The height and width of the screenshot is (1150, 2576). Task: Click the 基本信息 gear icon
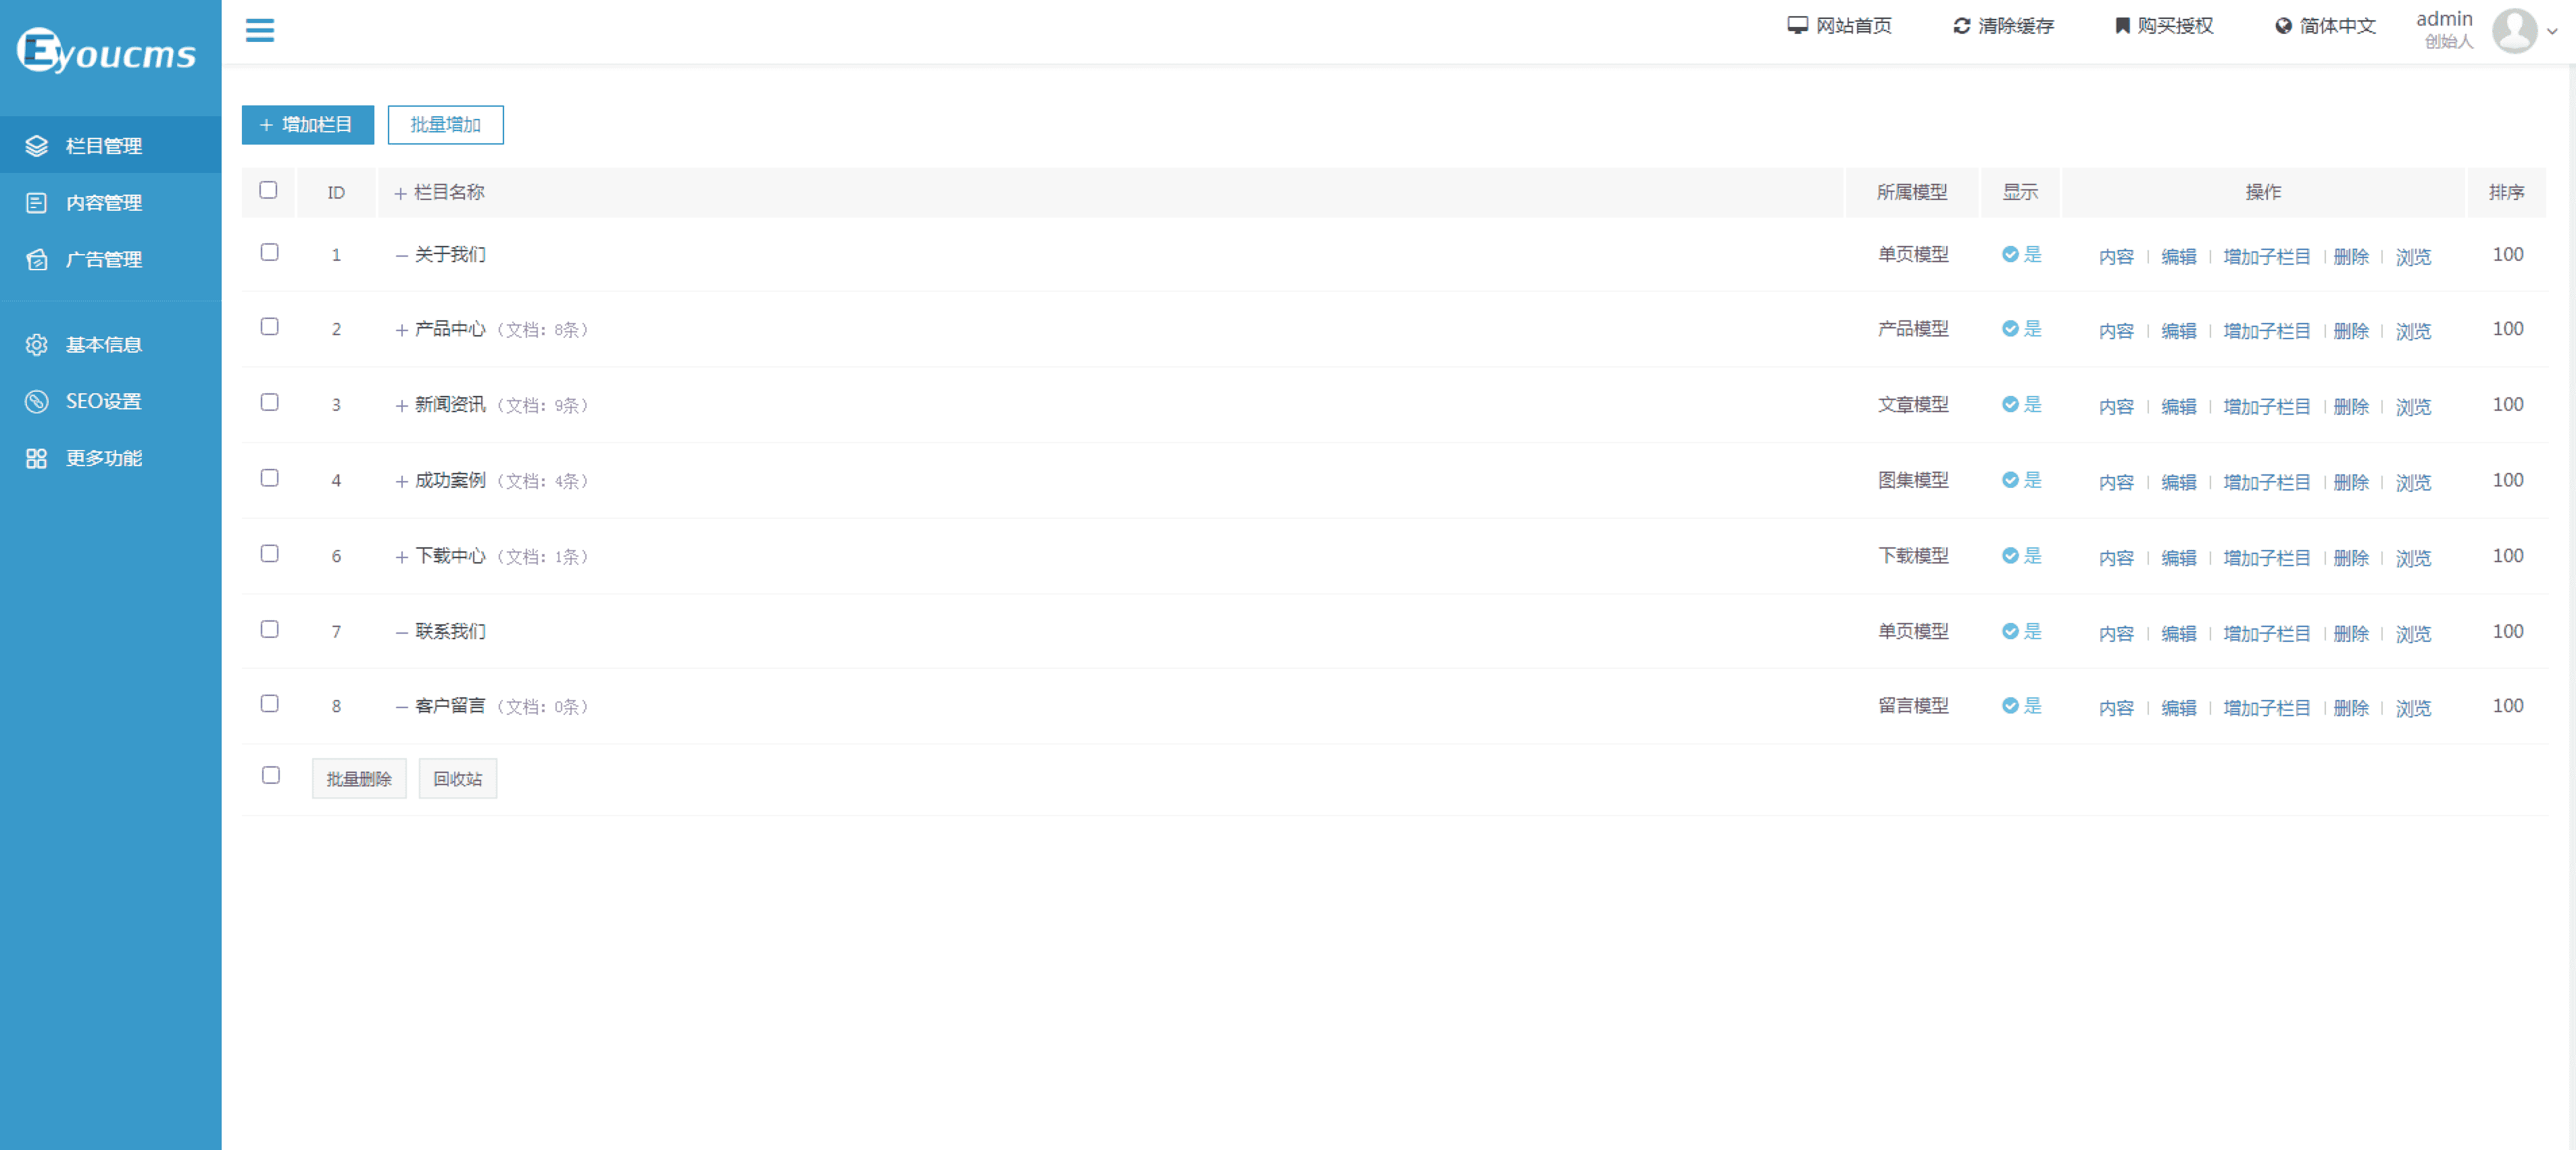coord(37,345)
